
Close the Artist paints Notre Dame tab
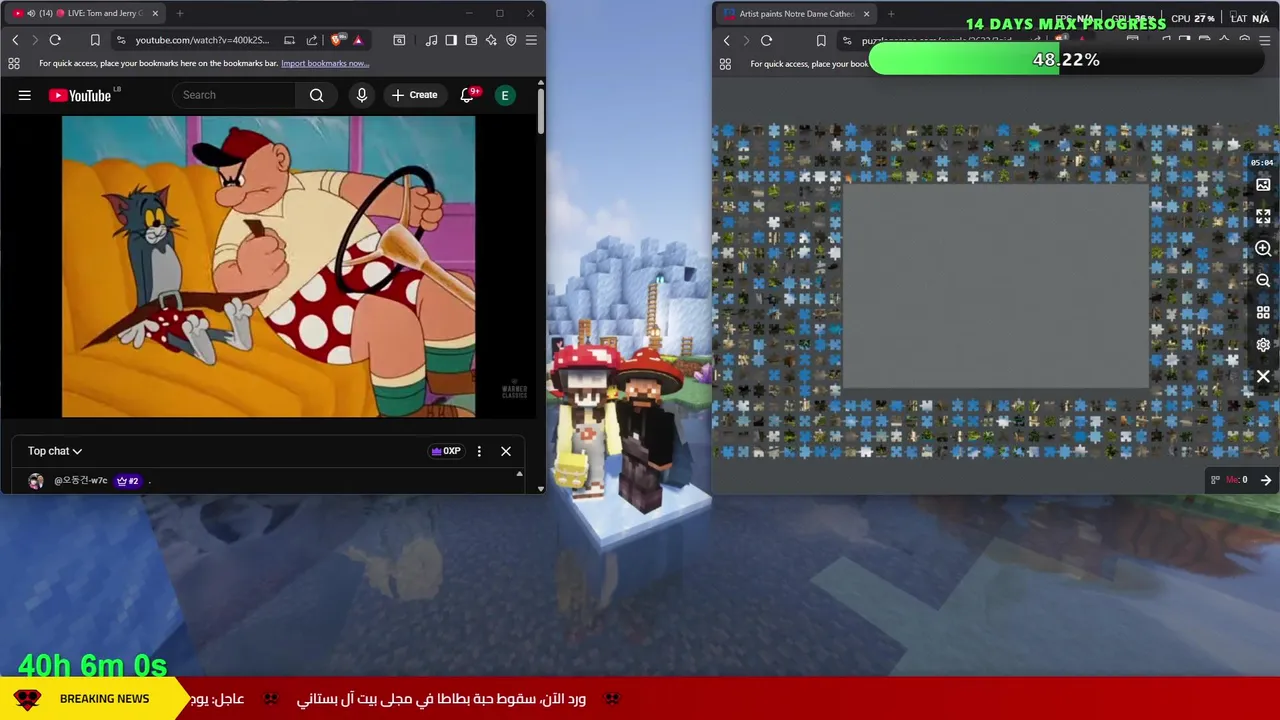pyautogui.click(x=866, y=14)
